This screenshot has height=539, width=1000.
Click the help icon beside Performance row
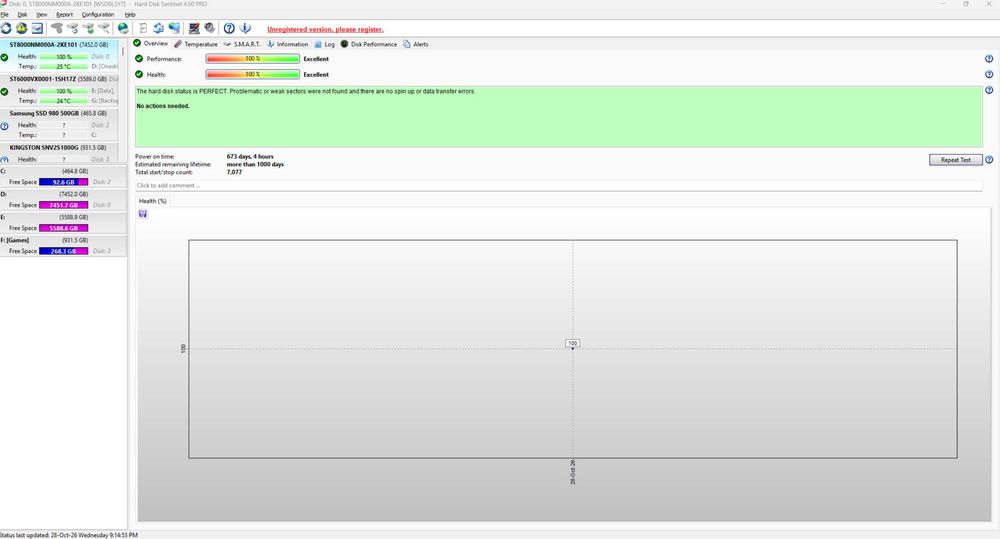point(989,59)
